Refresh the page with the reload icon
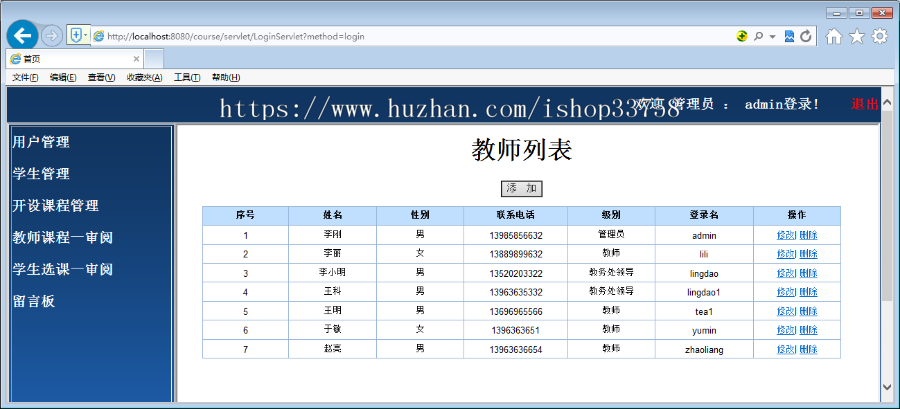900x409 pixels. [x=805, y=36]
